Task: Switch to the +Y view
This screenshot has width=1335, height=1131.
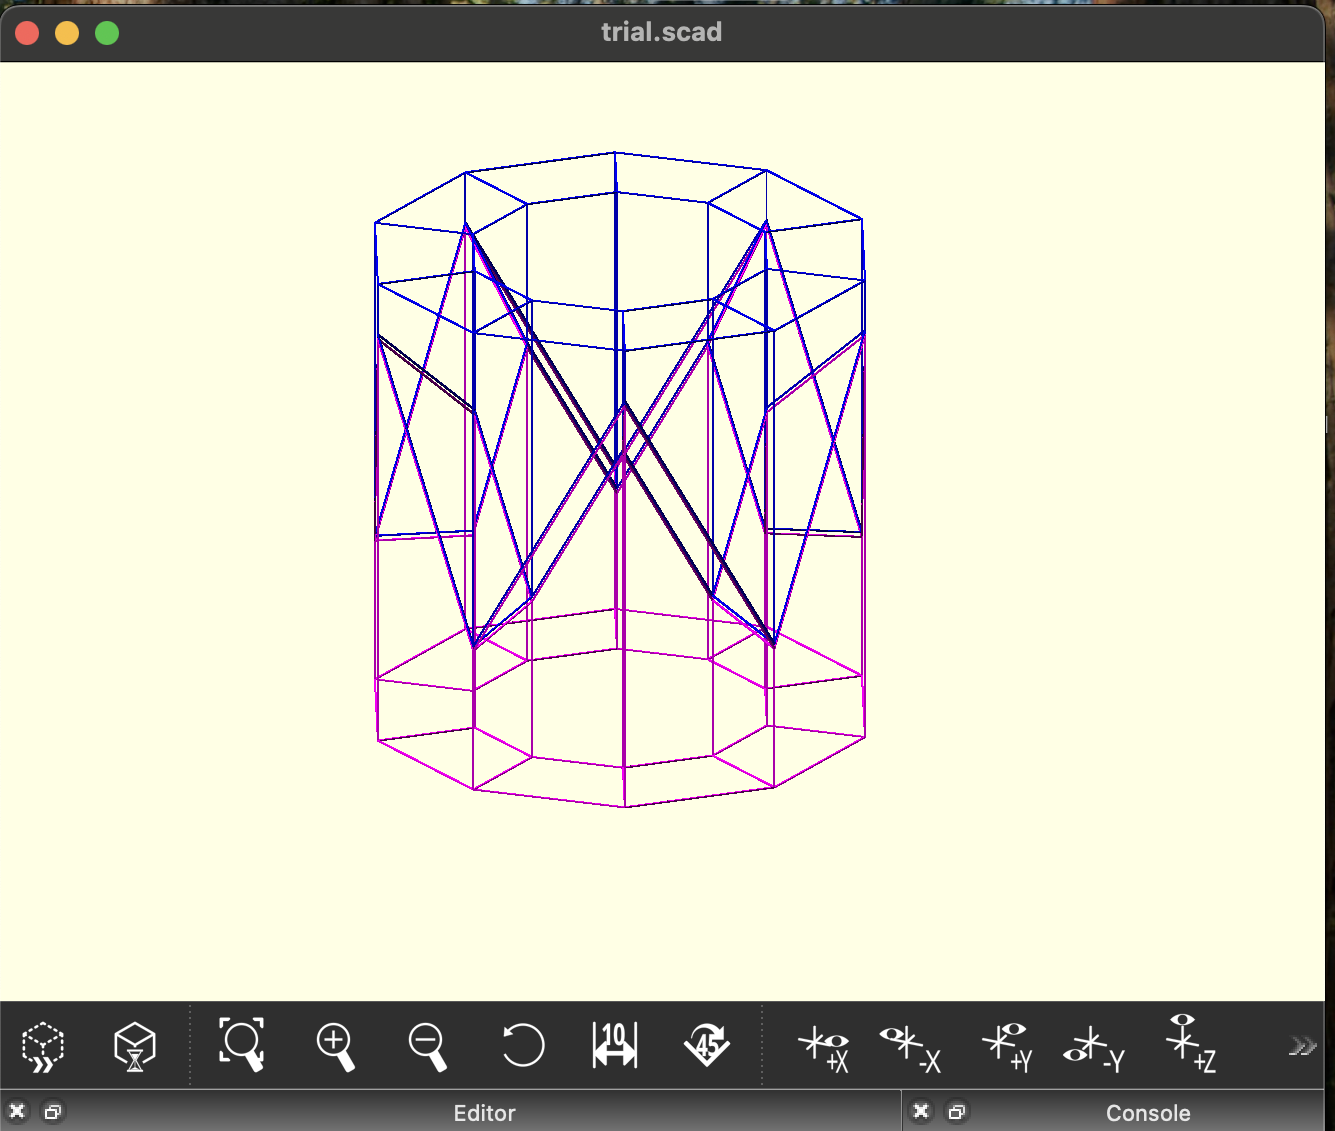Action: click(x=1006, y=1047)
